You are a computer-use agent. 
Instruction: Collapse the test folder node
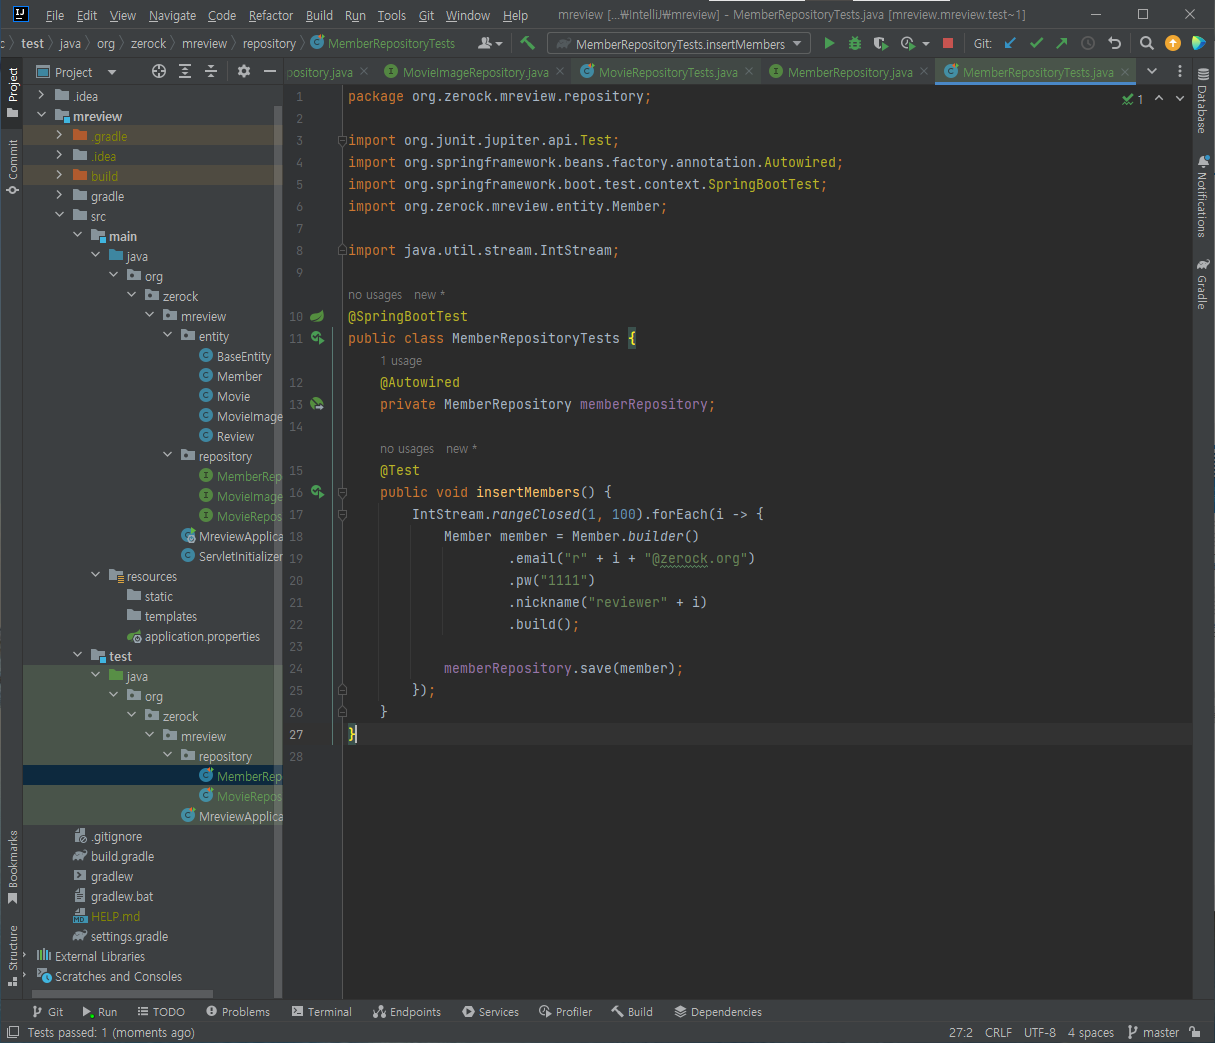(x=77, y=656)
